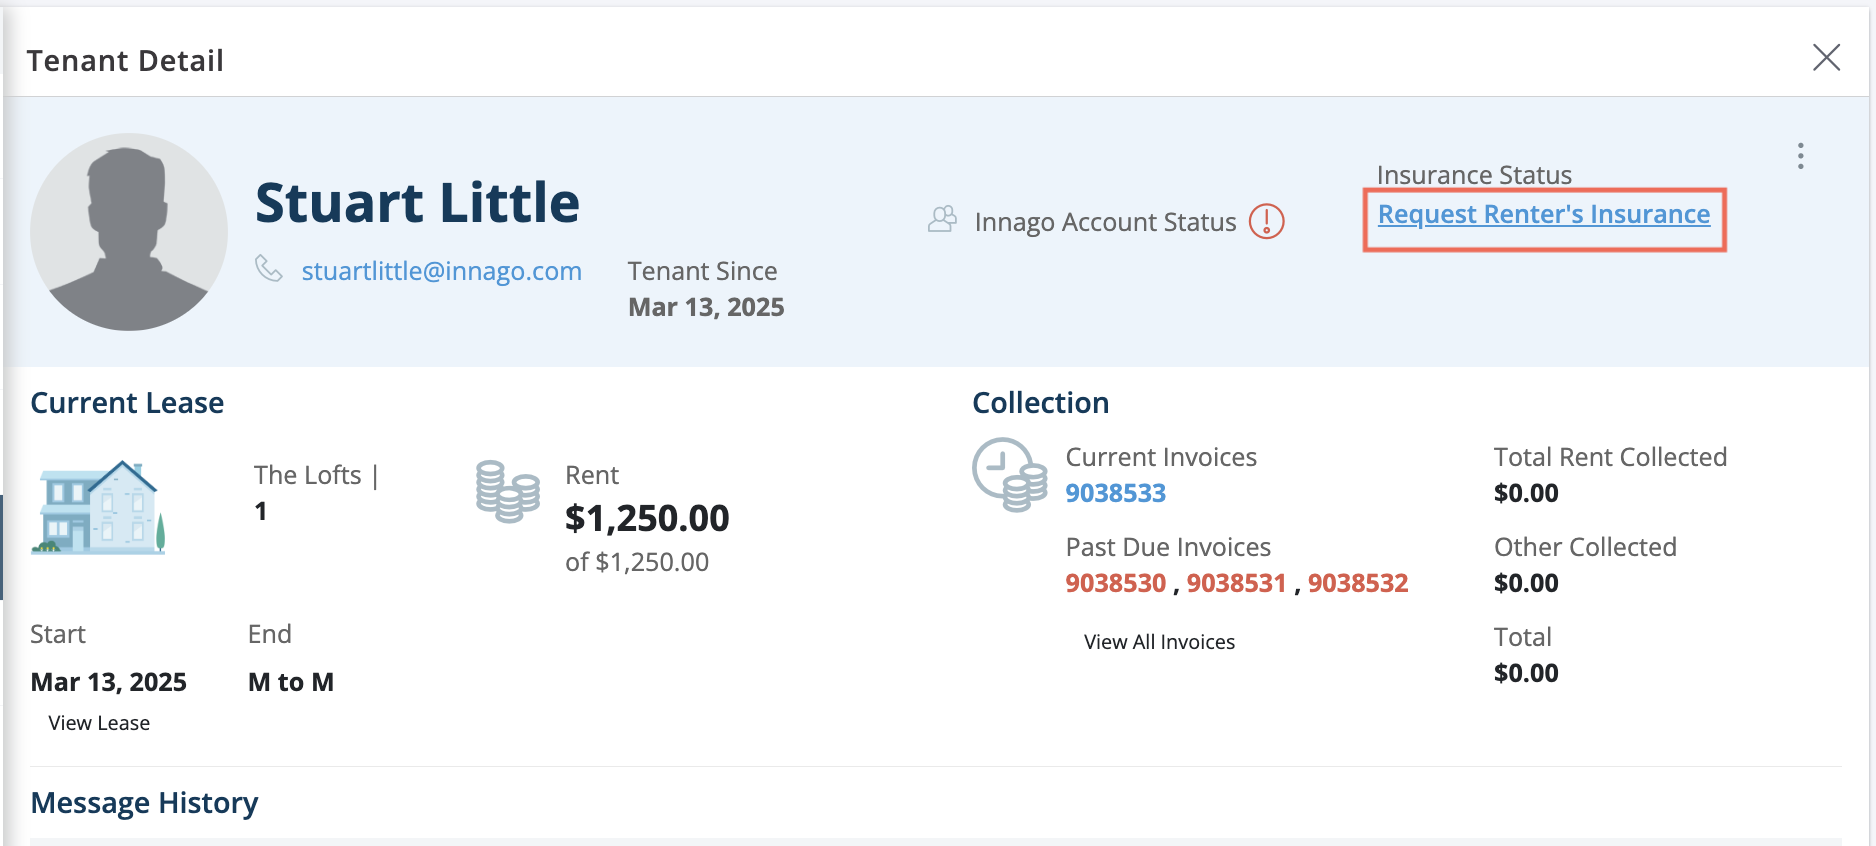
Task: Click the red account status alert icon
Action: (1267, 221)
